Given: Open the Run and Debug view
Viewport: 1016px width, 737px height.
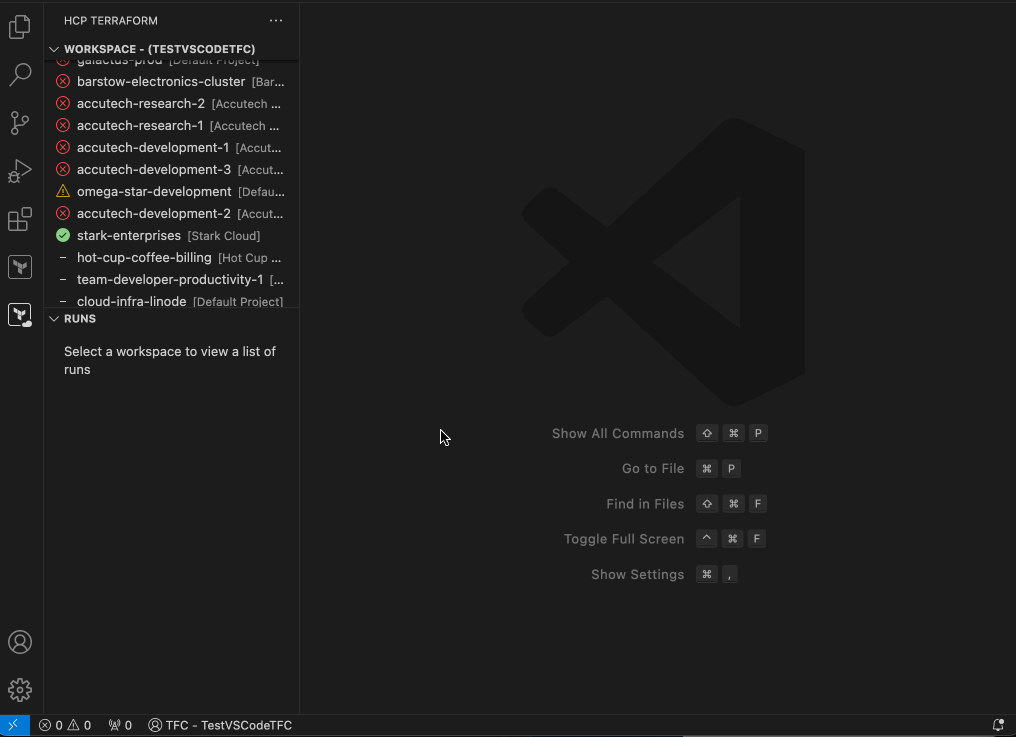Looking at the screenshot, I should 20,171.
